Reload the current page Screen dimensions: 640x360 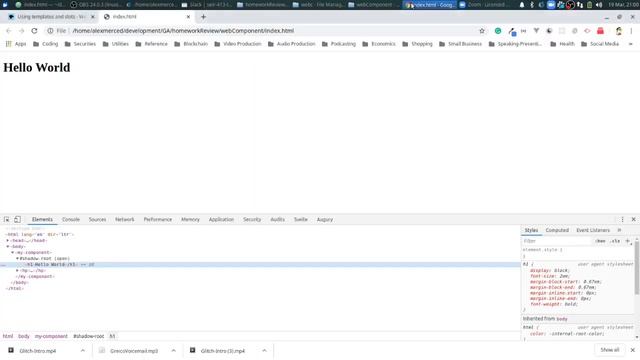click(x=34, y=31)
